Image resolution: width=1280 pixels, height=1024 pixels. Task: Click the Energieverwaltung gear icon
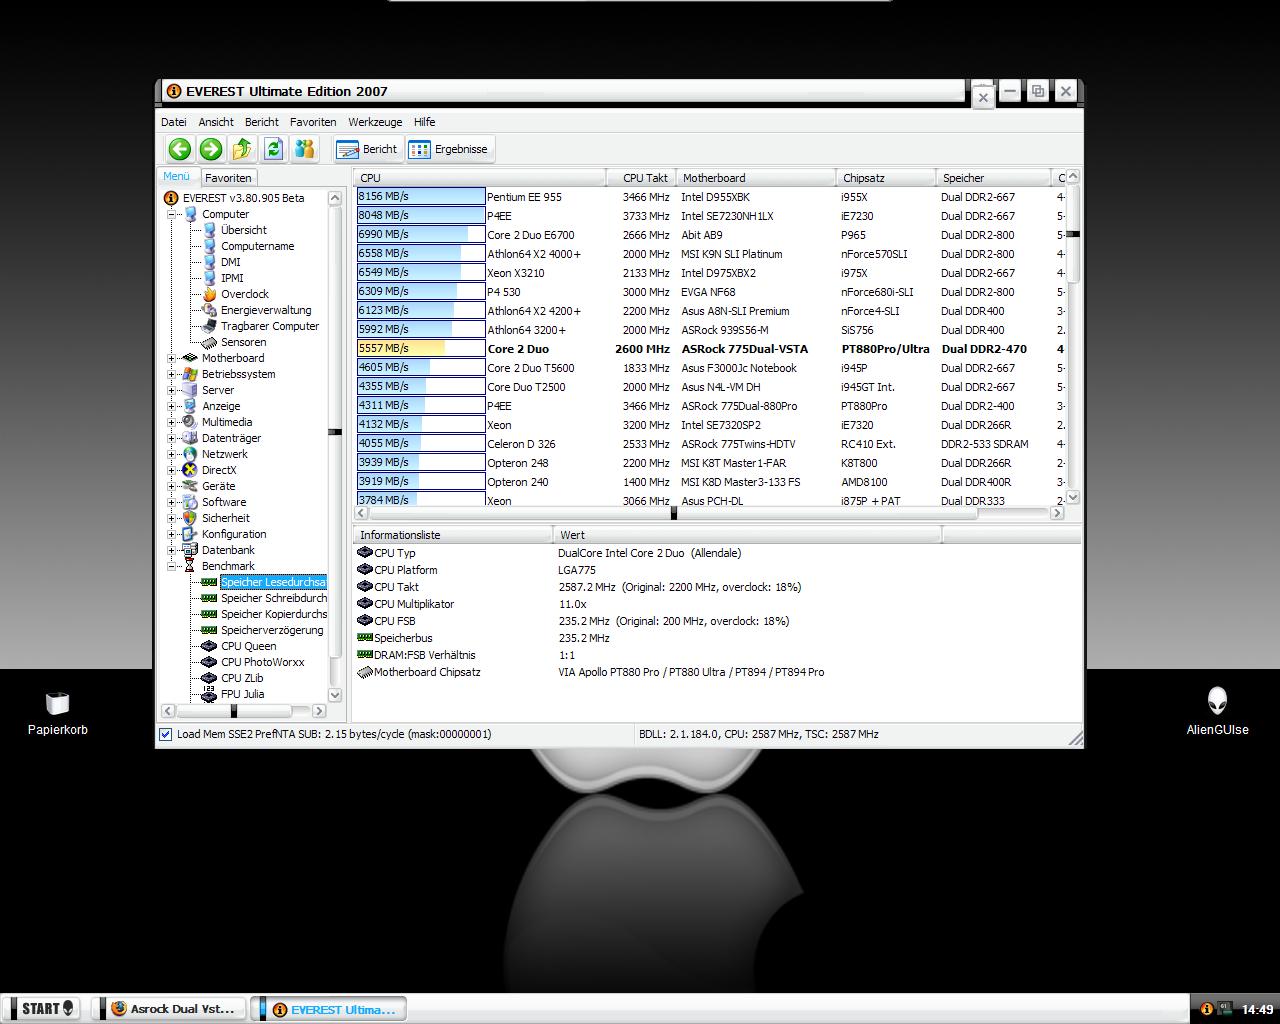[209, 310]
